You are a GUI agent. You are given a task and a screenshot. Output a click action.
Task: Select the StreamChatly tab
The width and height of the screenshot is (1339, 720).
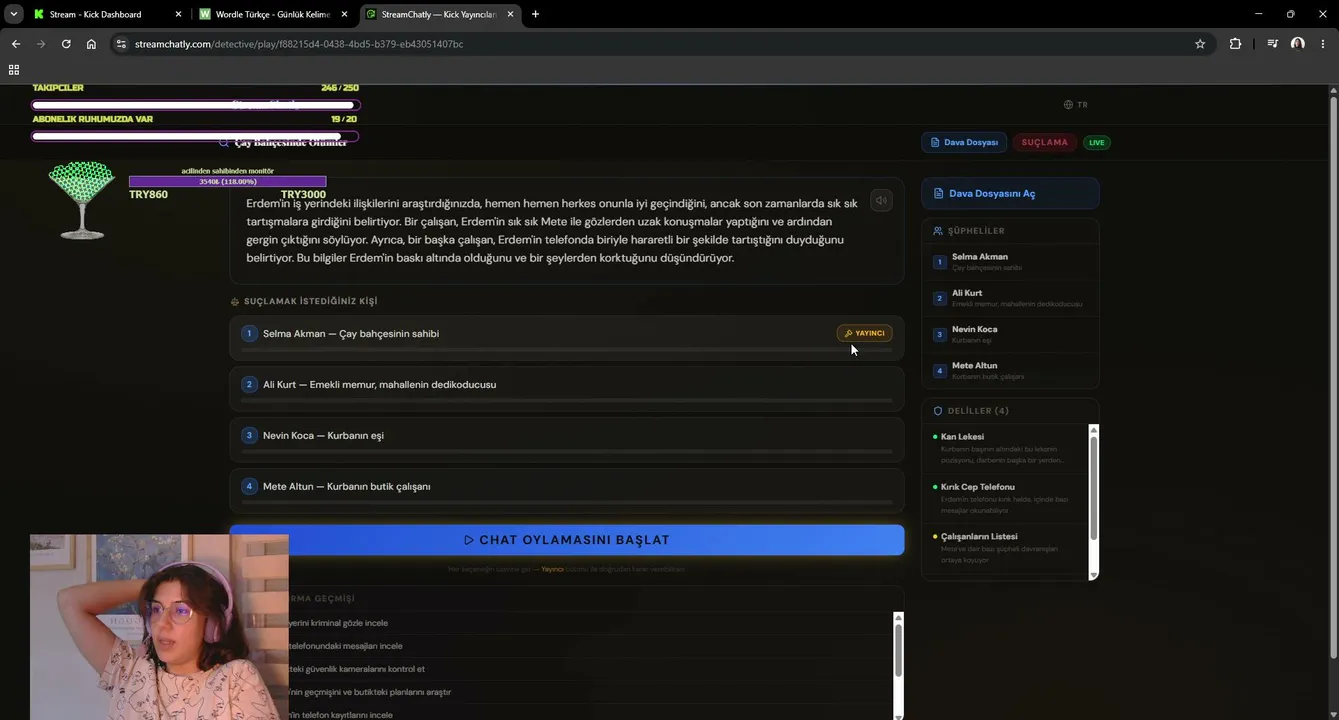point(439,14)
